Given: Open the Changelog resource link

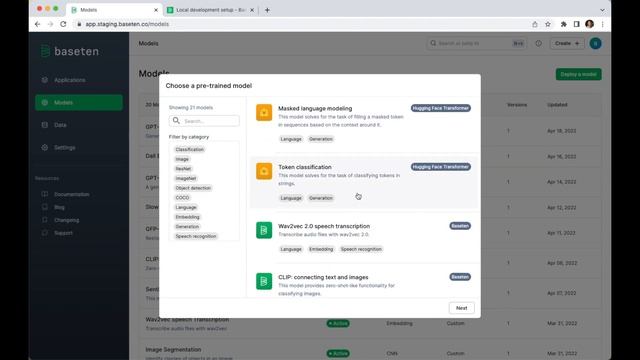Looking at the screenshot, I should click(67, 220).
